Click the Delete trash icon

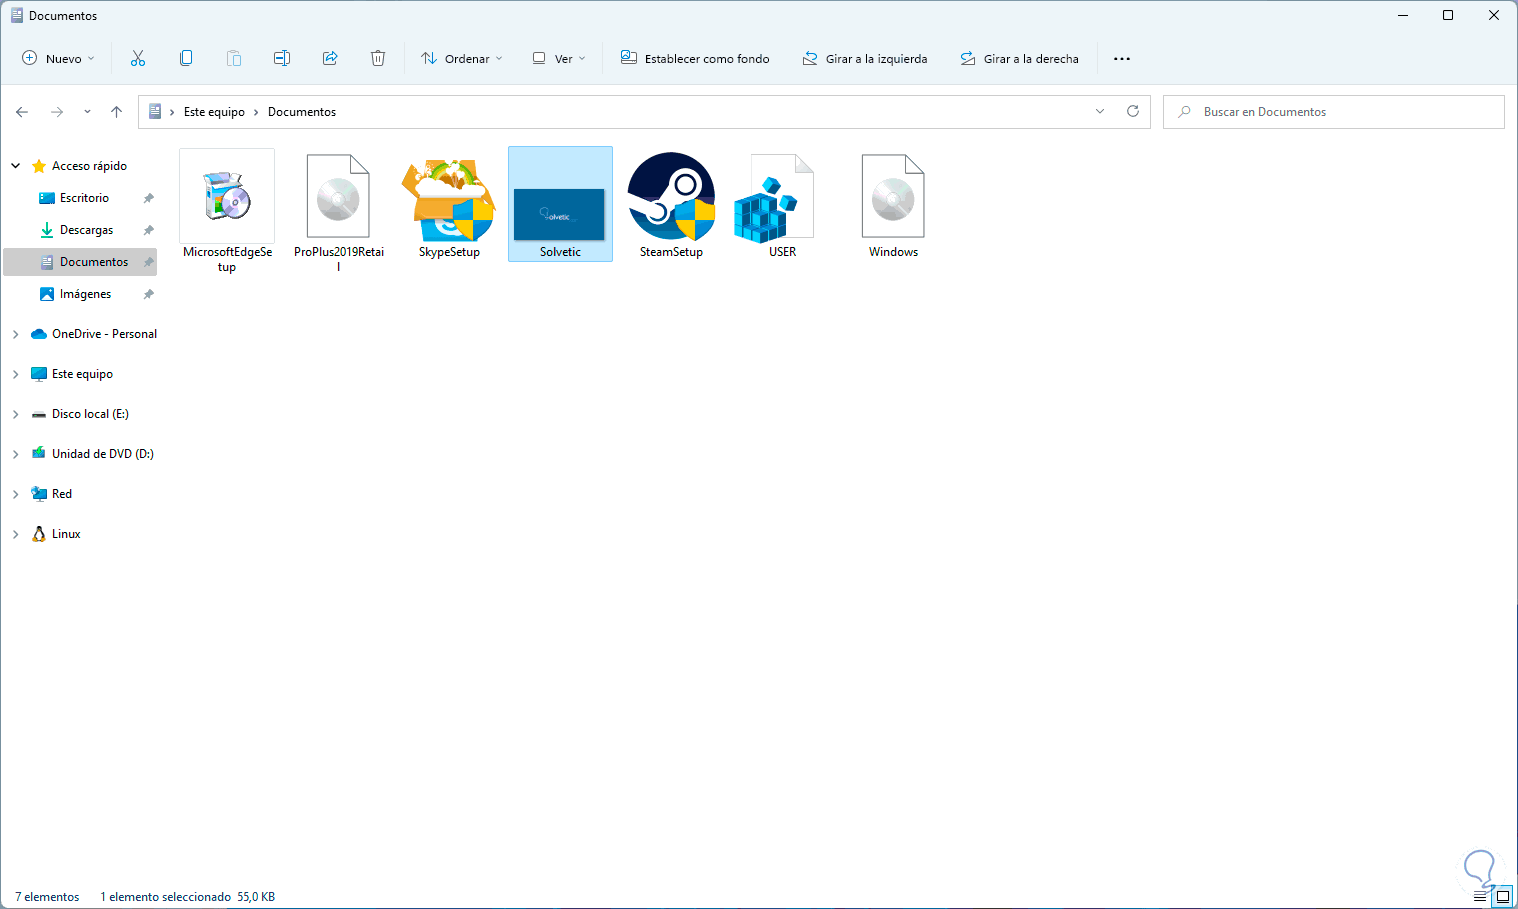pyautogui.click(x=378, y=58)
